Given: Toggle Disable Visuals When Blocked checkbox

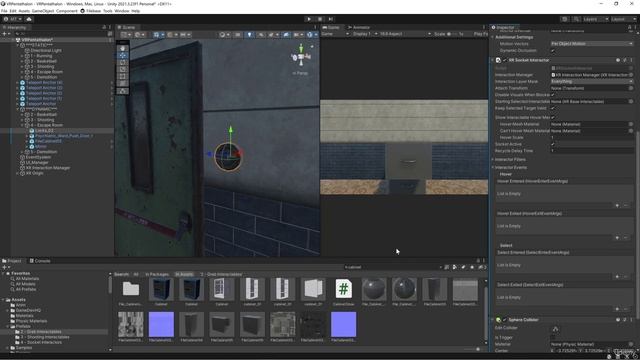Looking at the screenshot, I should [553, 95].
